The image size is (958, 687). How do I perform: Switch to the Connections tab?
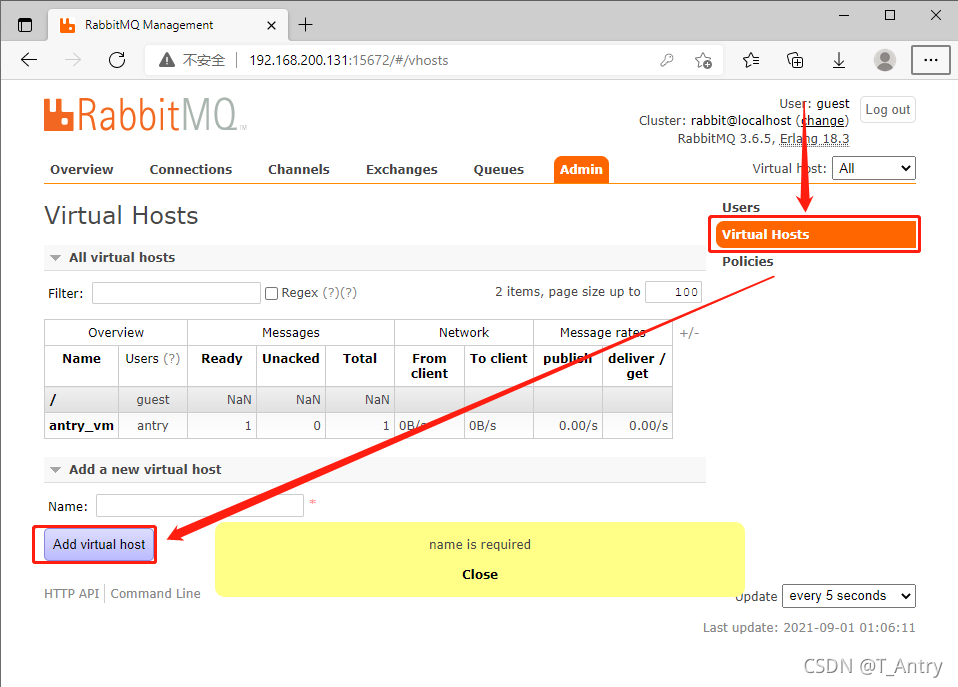point(191,169)
